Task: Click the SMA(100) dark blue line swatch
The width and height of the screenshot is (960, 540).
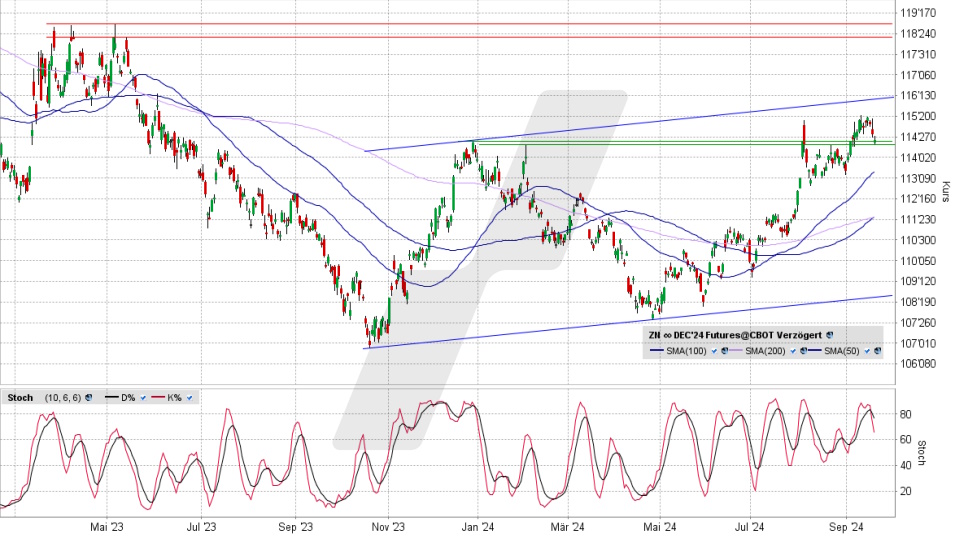Action: coord(657,350)
